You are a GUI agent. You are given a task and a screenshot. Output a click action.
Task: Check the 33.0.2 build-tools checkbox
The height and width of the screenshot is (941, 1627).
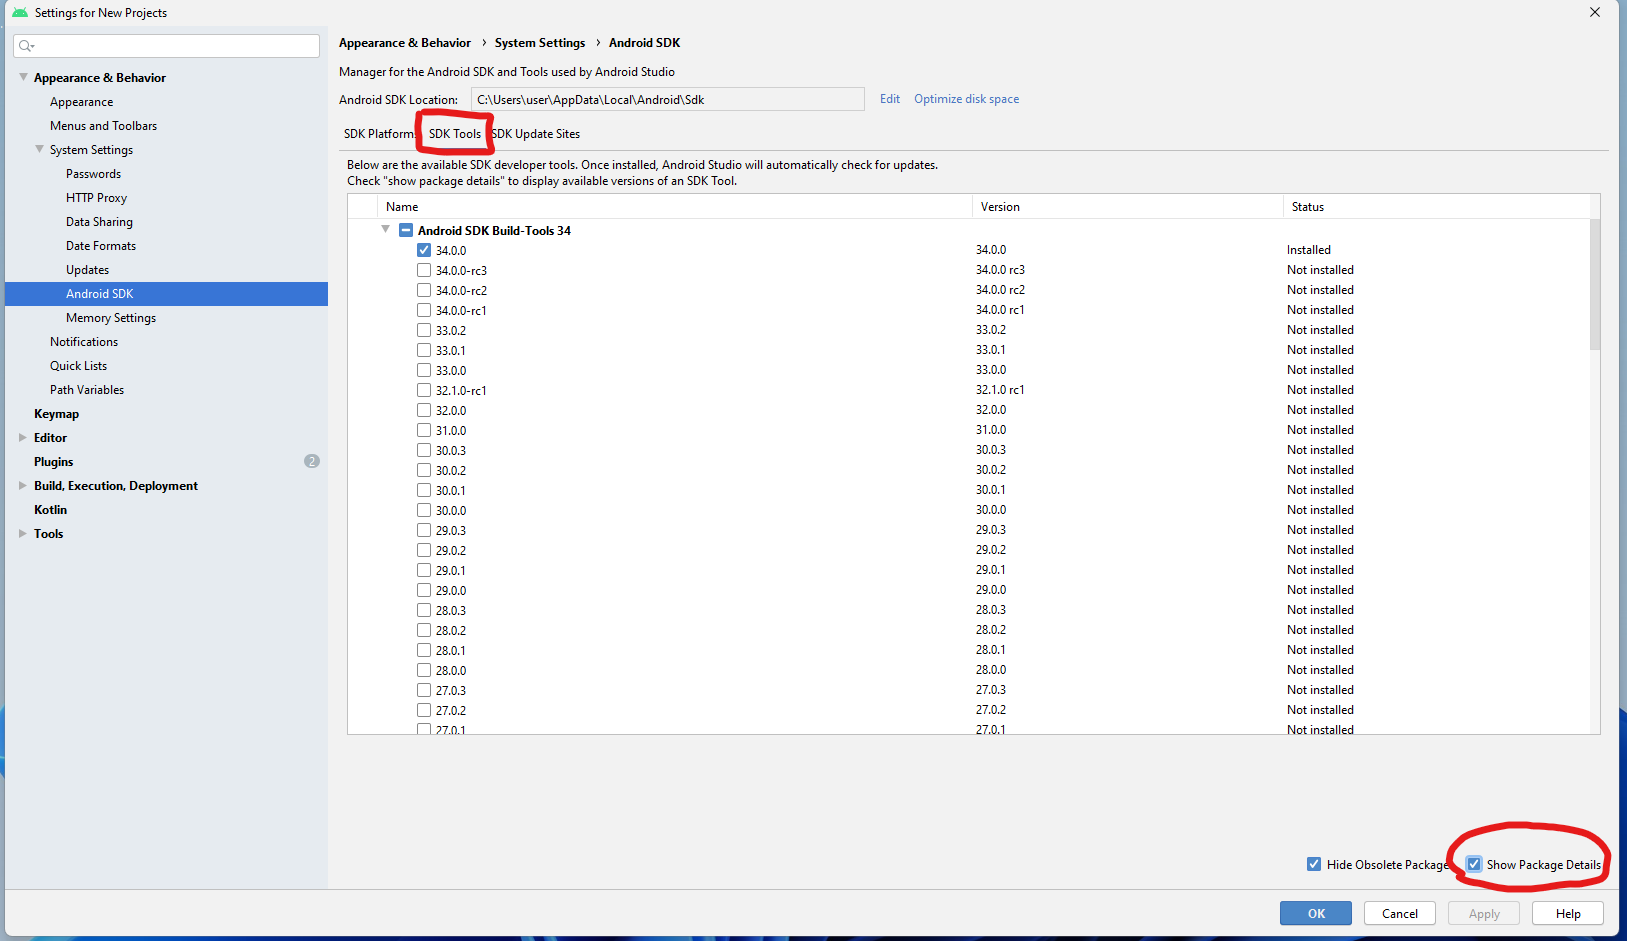[x=424, y=330]
